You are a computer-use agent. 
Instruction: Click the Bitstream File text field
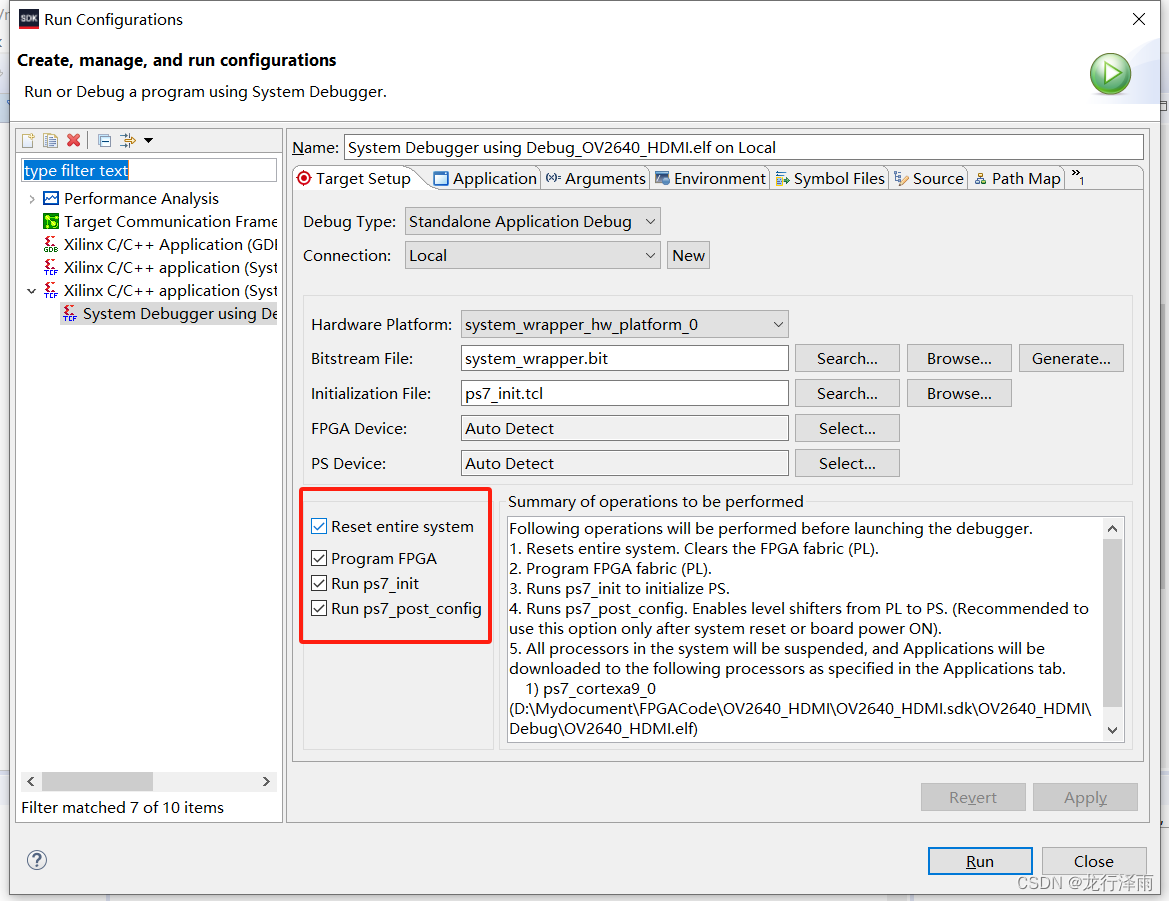[624, 358]
